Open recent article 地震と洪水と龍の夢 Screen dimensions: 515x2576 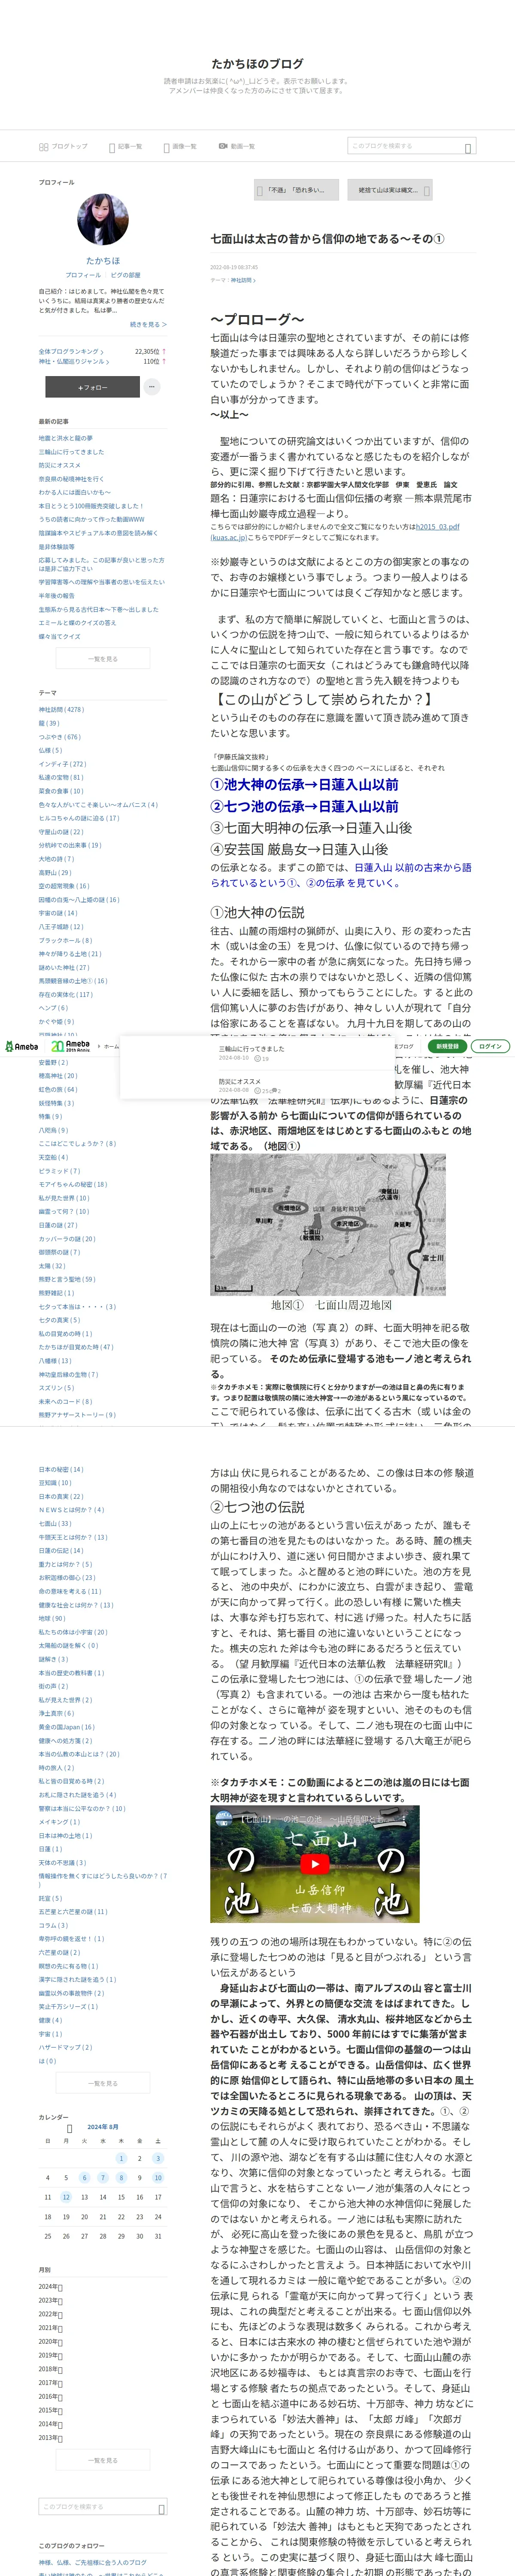[x=66, y=438]
